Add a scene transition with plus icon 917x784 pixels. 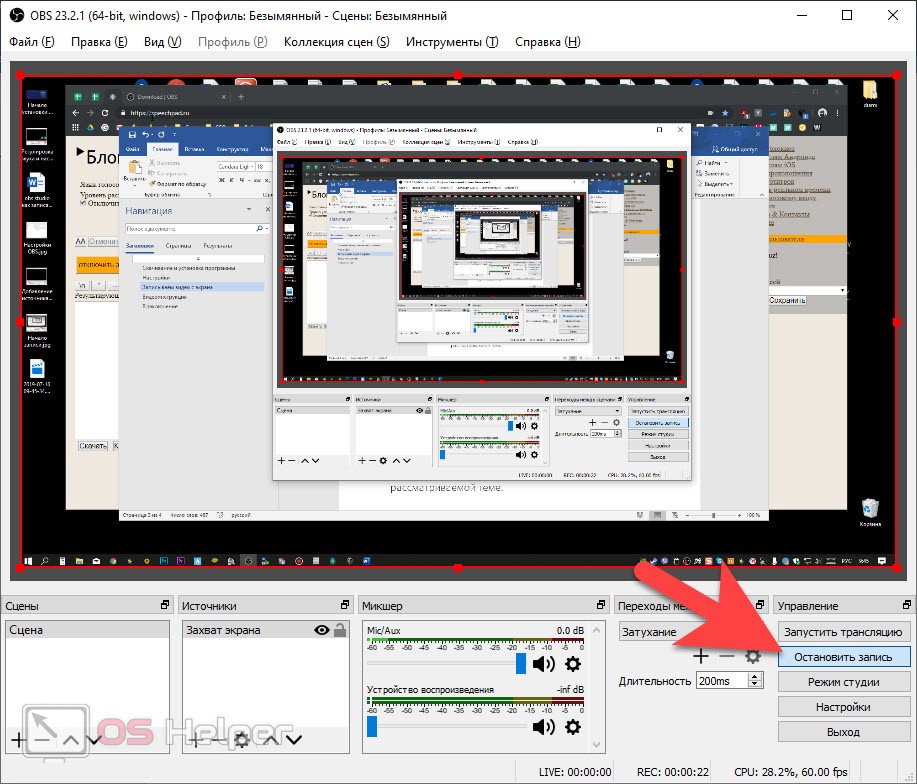(x=701, y=657)
